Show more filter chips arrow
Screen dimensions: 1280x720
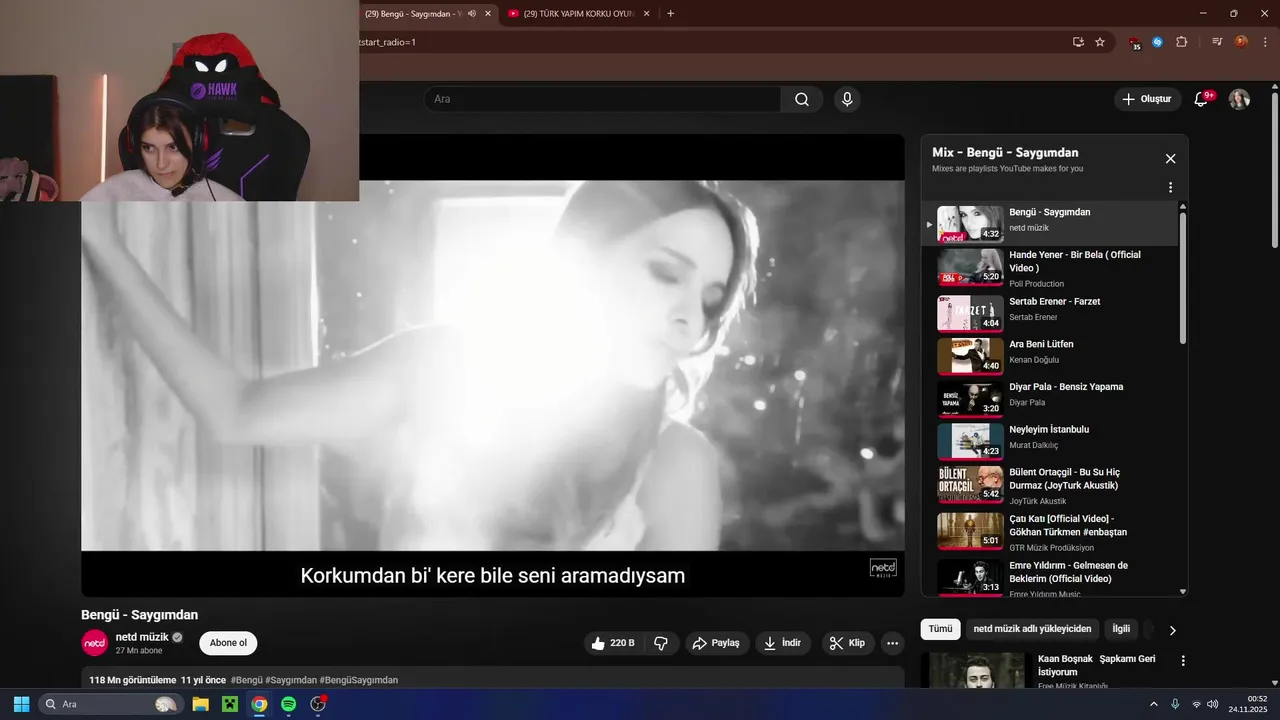[1172, 630]
